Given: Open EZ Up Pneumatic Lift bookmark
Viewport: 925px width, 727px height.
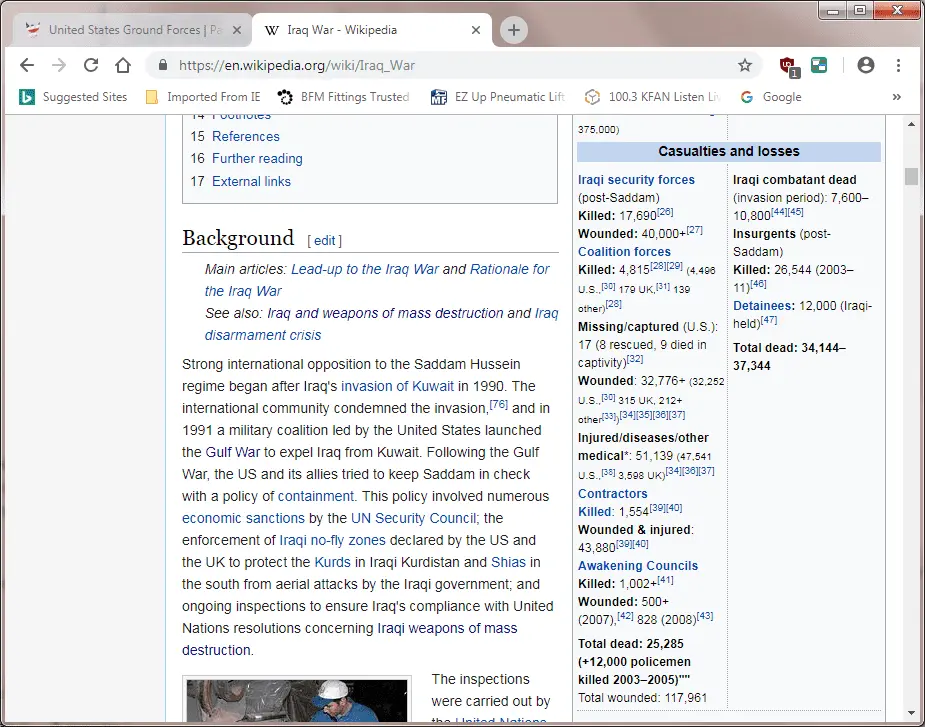Looking at the screenshot, I should 498,97.
